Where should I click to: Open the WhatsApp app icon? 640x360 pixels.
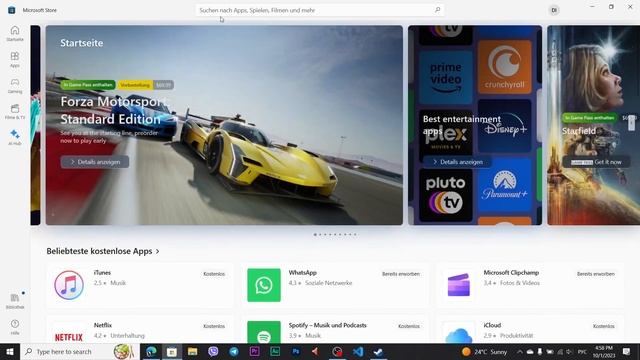(x=264, y=285)
